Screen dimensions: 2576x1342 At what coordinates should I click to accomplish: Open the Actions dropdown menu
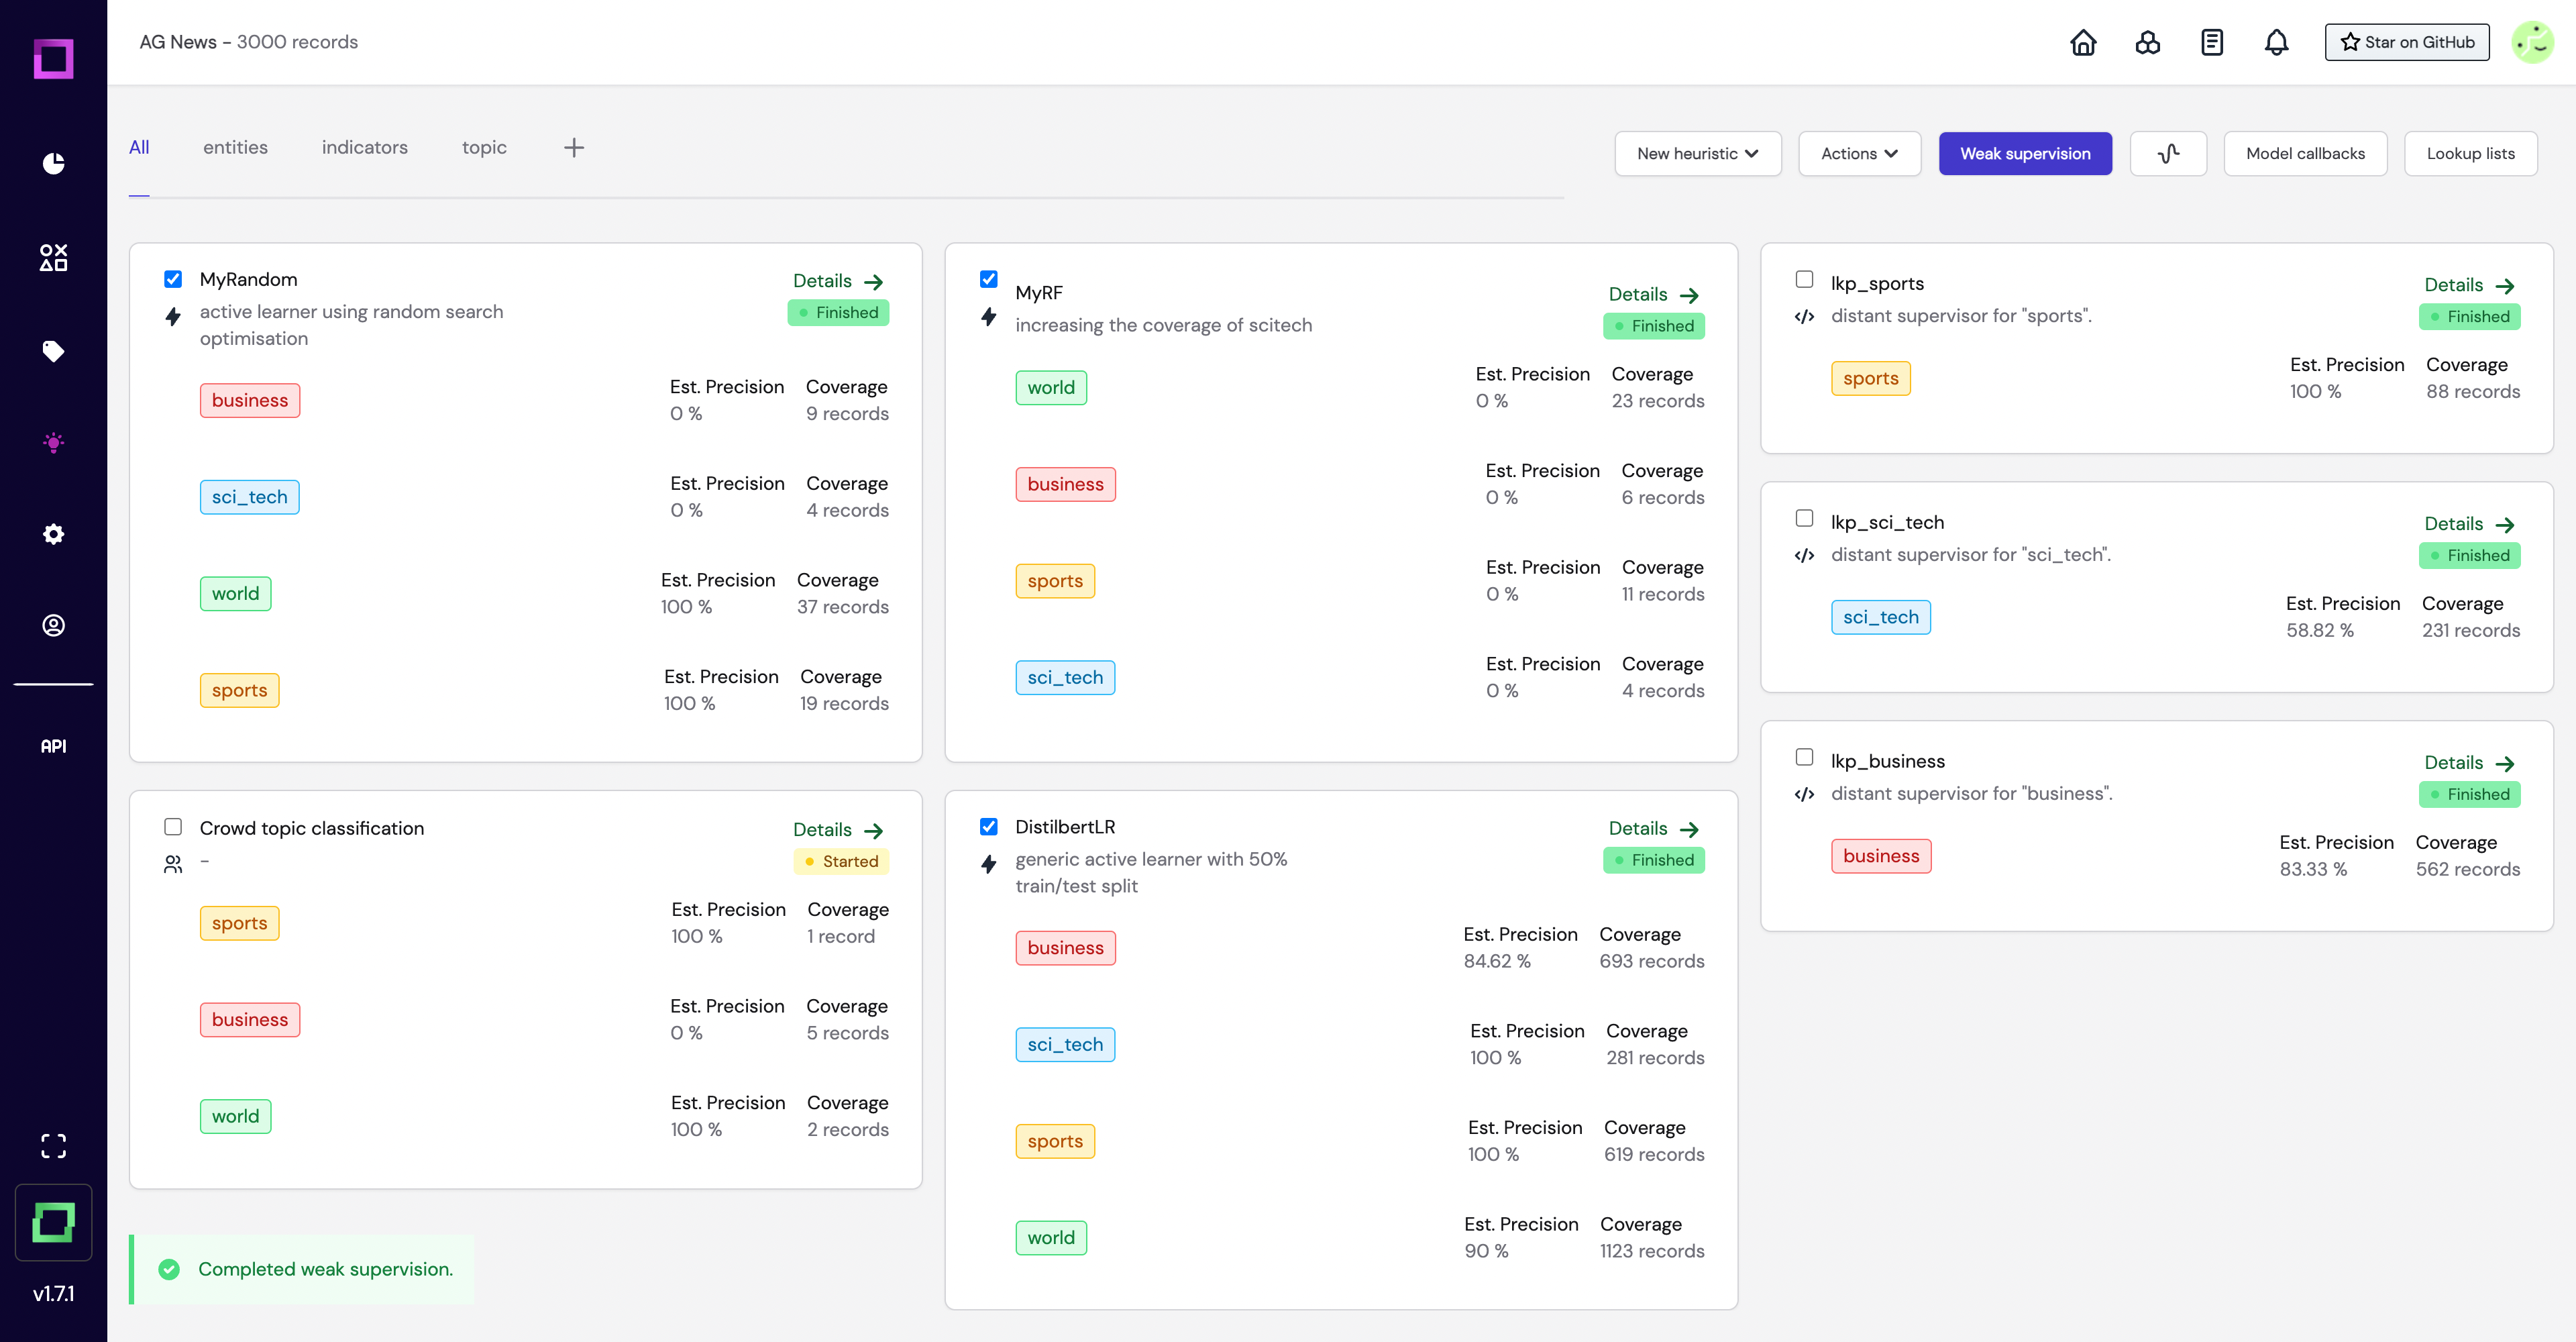click(1859, 153)
